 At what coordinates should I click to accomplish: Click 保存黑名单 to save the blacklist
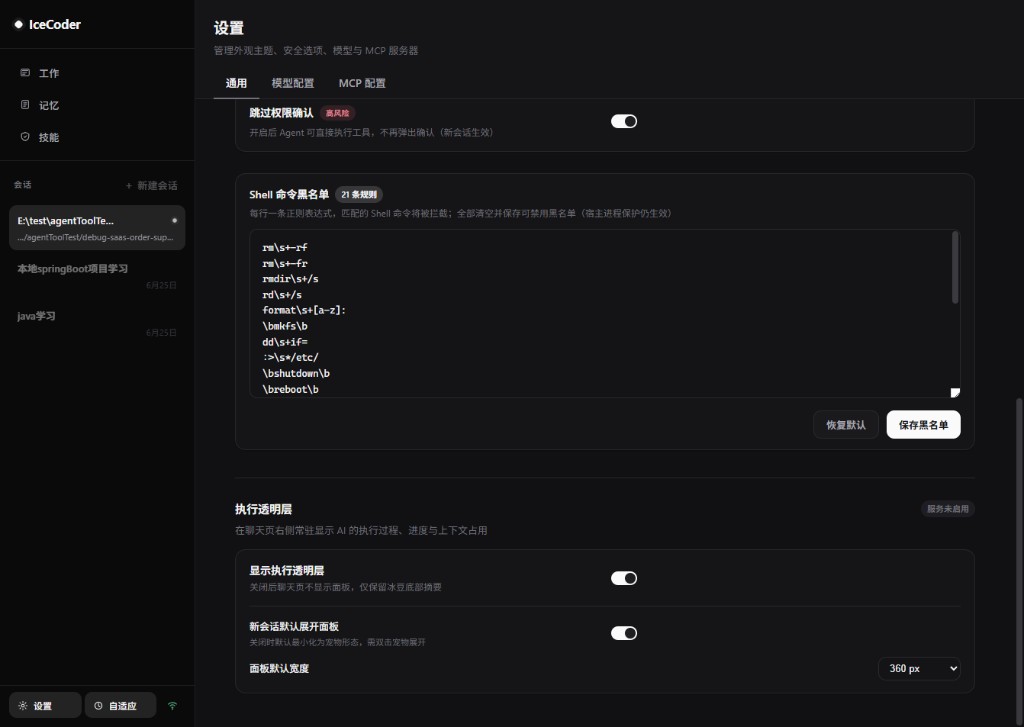tap(923, 425)
